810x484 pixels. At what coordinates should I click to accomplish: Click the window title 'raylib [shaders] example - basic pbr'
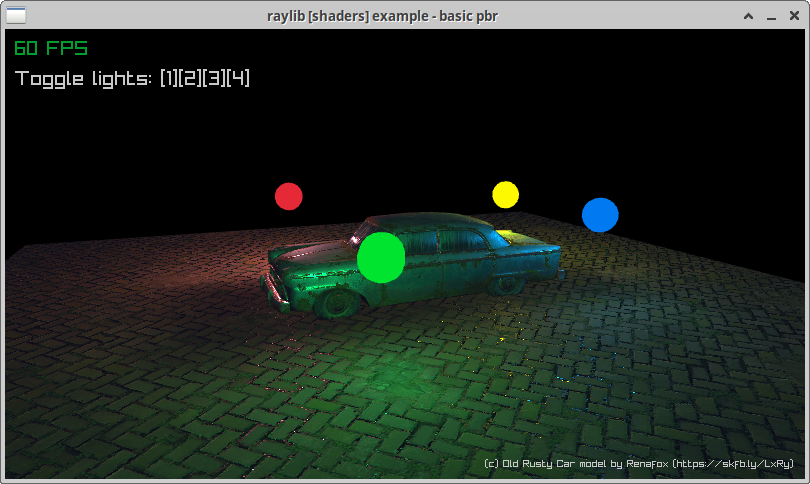point(382,17)
